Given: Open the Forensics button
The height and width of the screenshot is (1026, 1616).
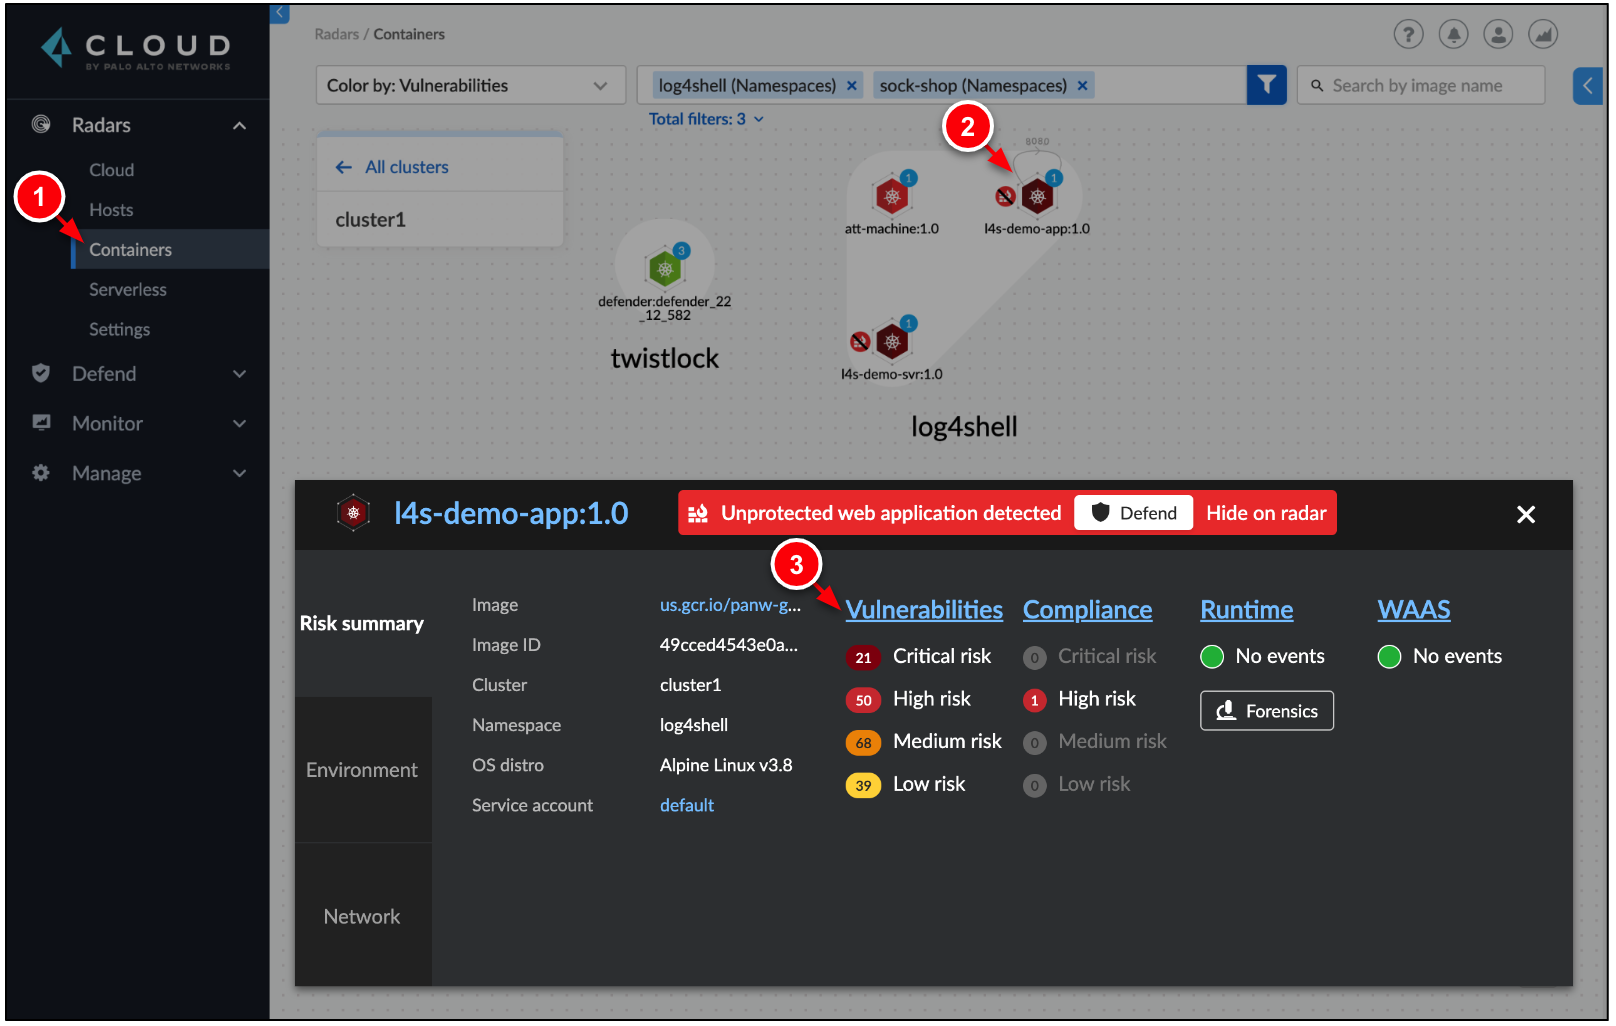Looking at the screenshot, I should (x=1266, y=711).
